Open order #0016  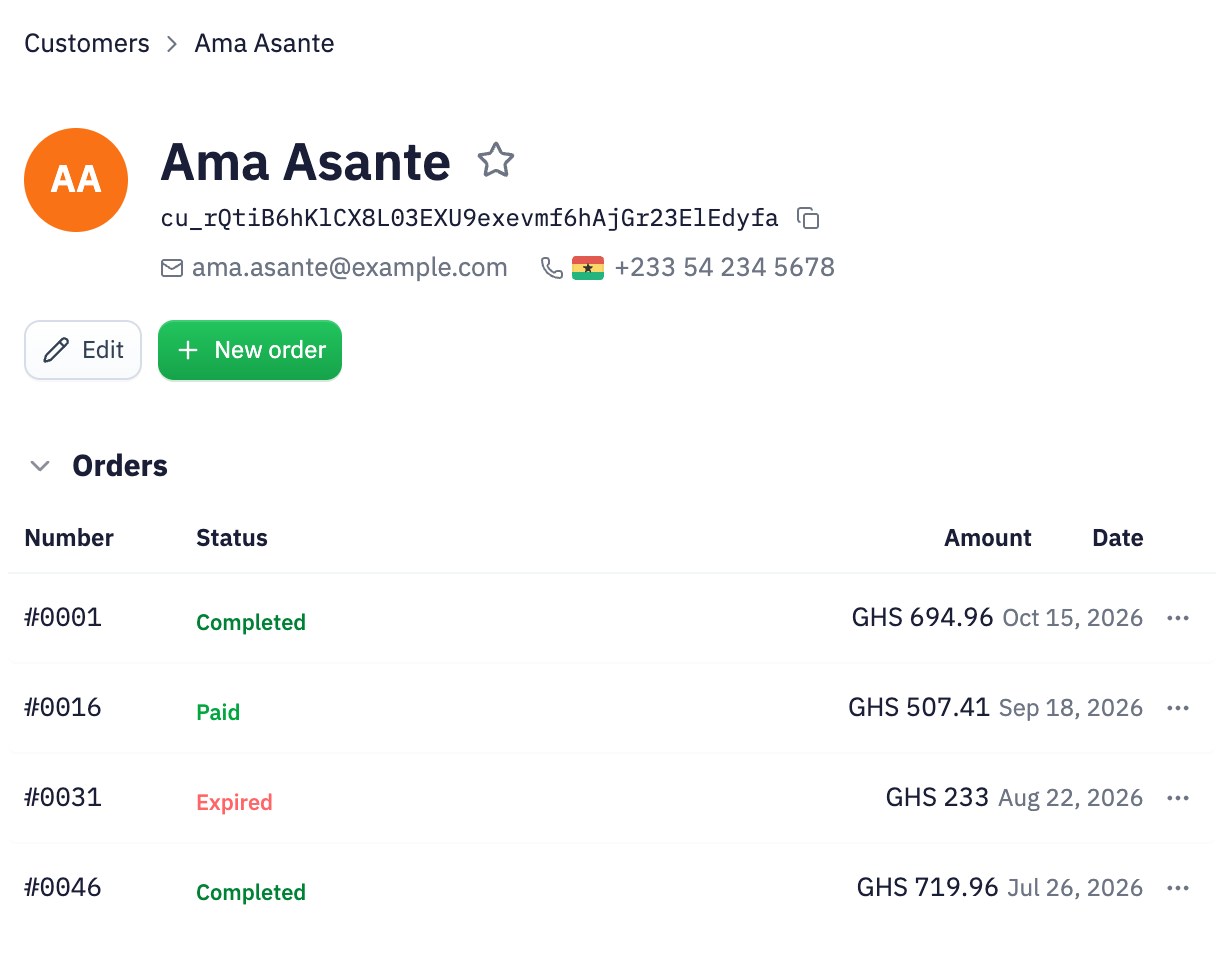coord(63,708)
